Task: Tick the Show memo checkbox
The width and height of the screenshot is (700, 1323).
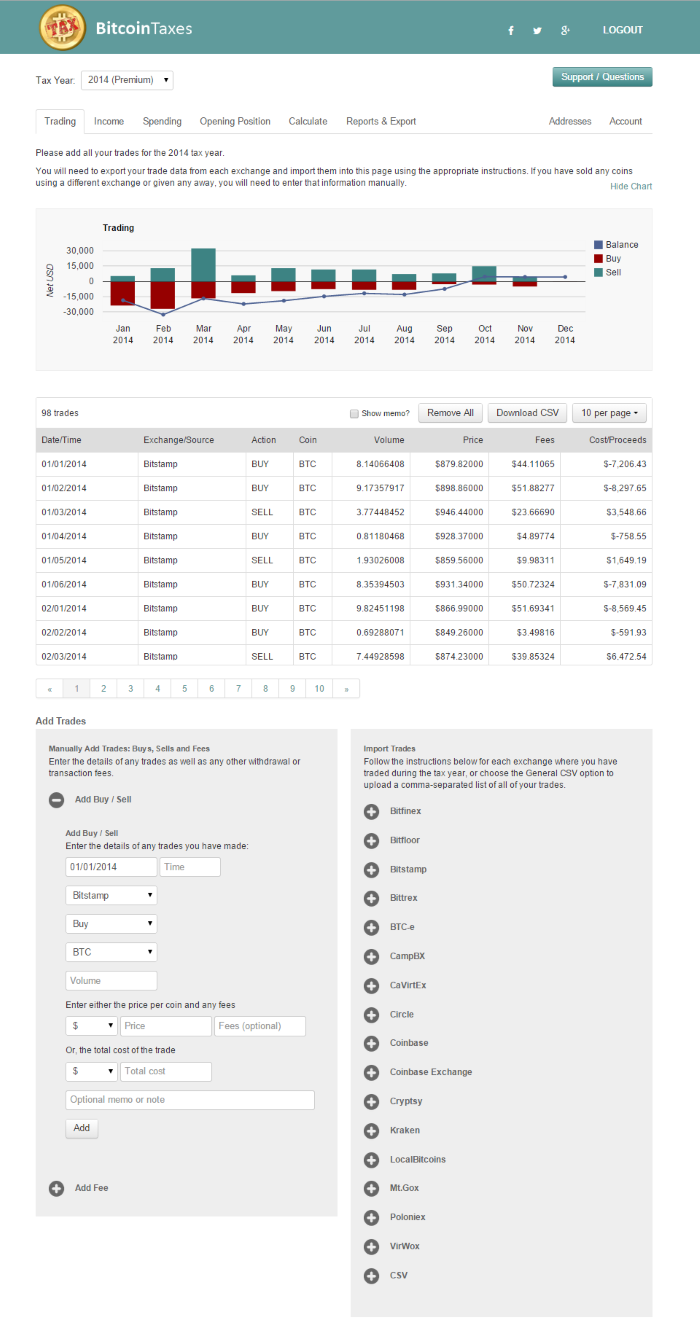Action: (x=354, y=413)
